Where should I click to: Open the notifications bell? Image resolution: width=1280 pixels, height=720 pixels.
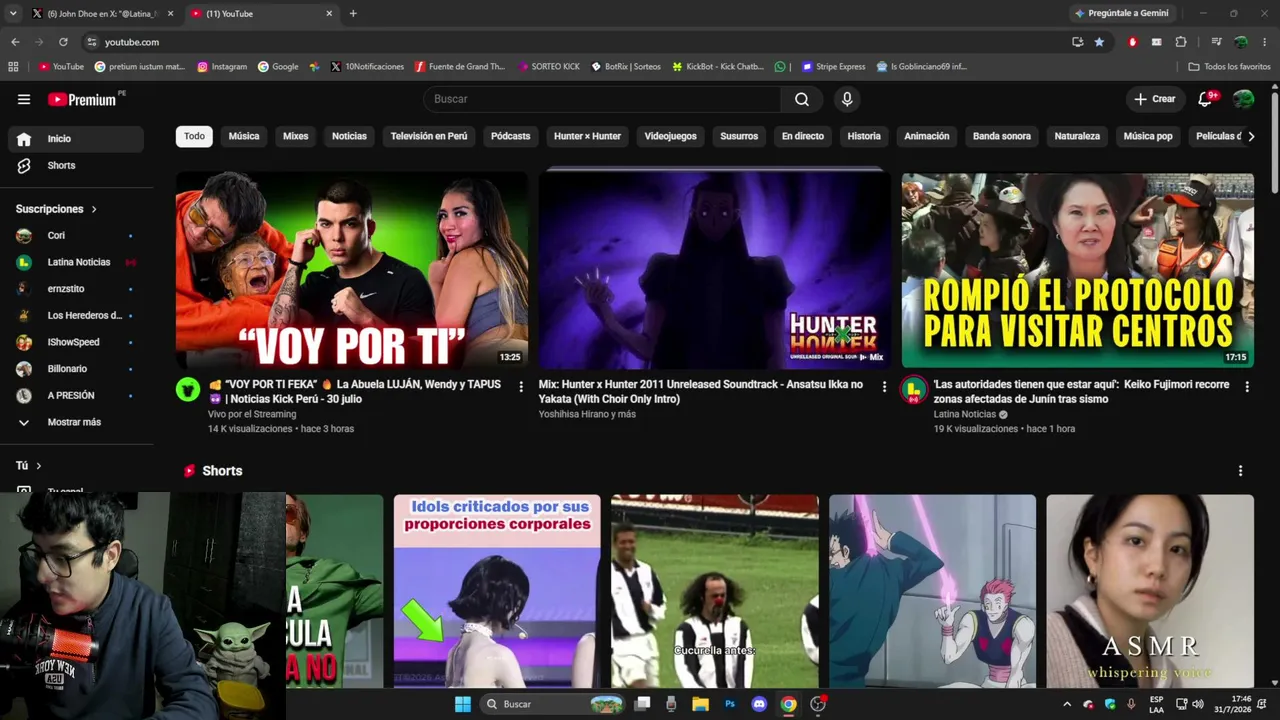click(1206, 99)
